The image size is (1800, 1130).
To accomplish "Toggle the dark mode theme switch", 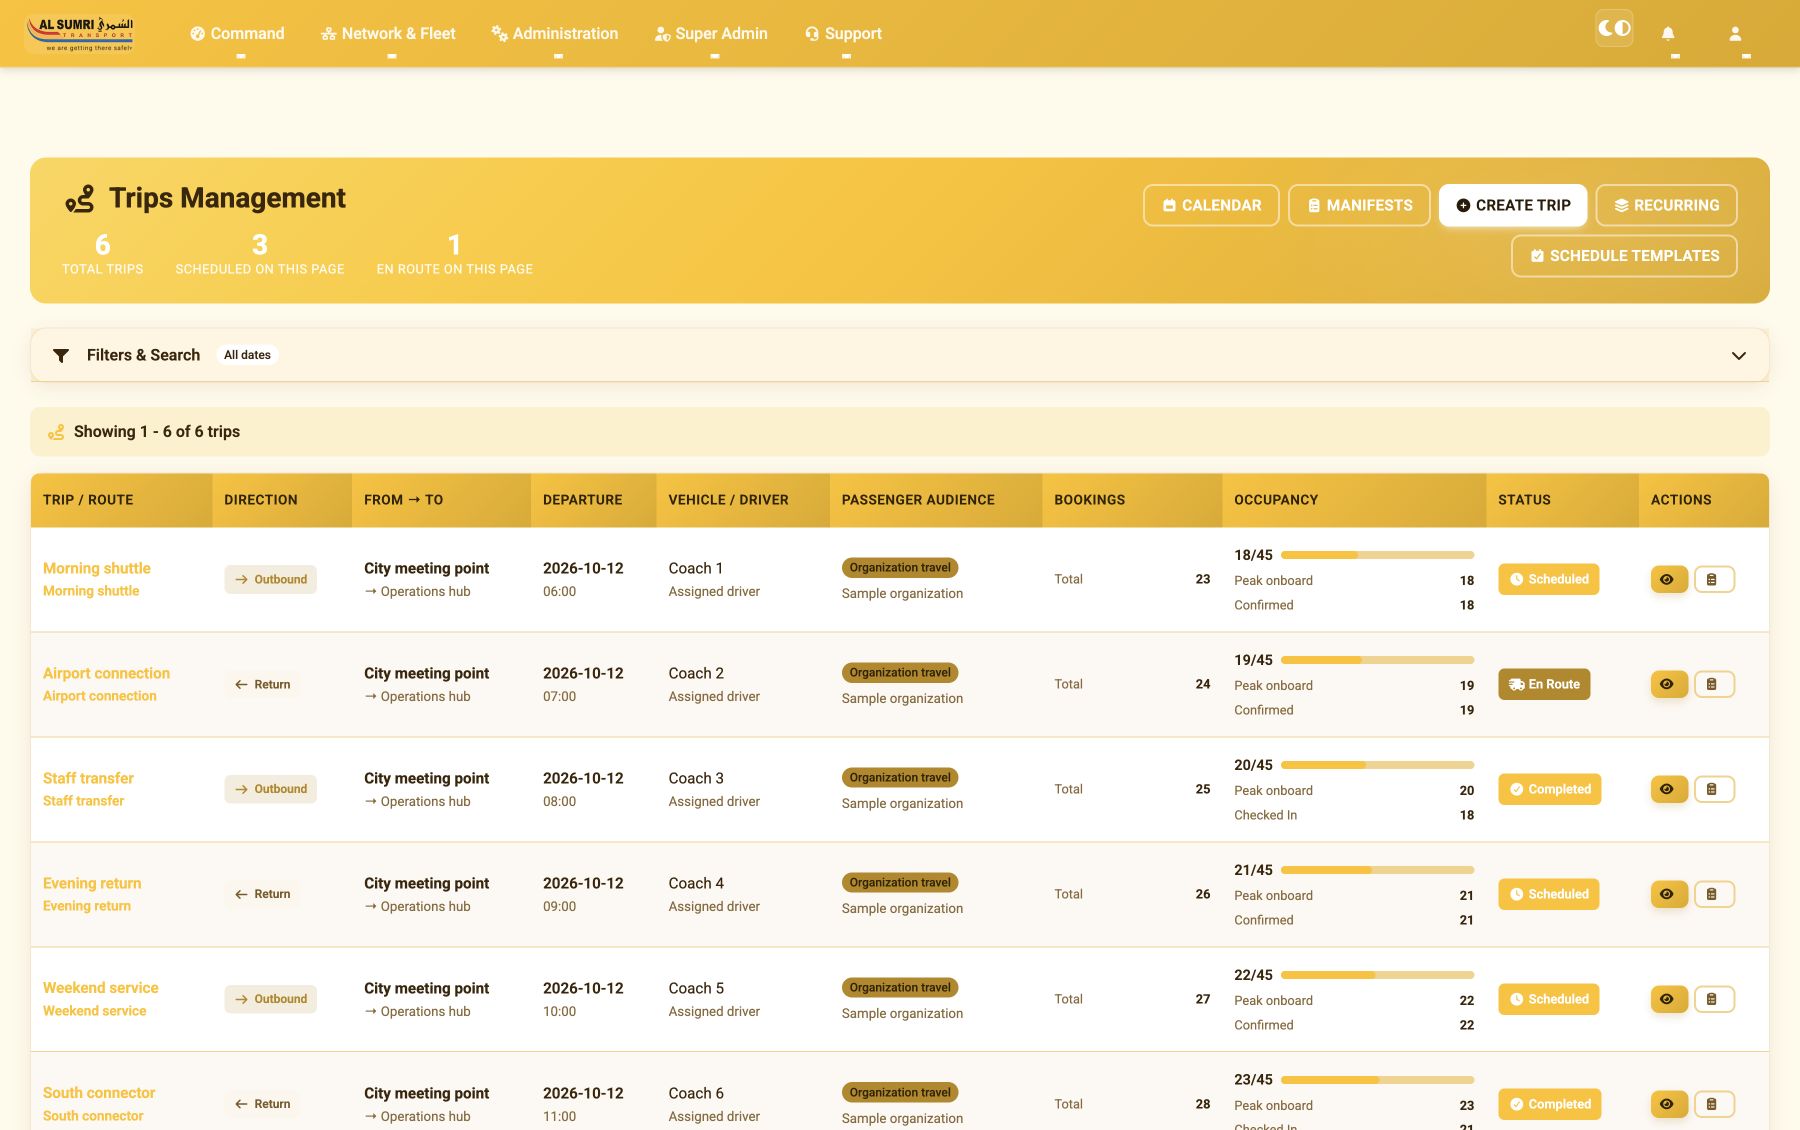I will click(x=1614, y=28).
